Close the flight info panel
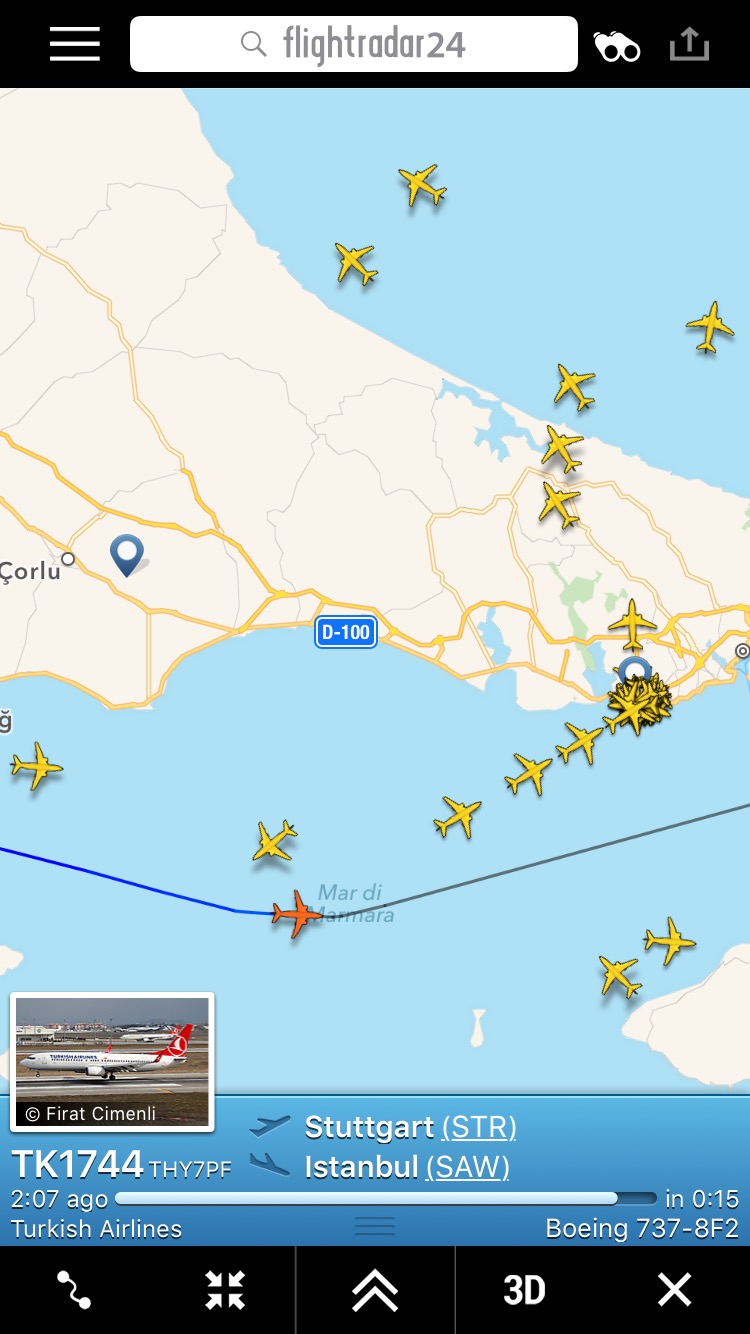Image resolution: width=750 pixels, height=1334 pixels. point(675,1290)
